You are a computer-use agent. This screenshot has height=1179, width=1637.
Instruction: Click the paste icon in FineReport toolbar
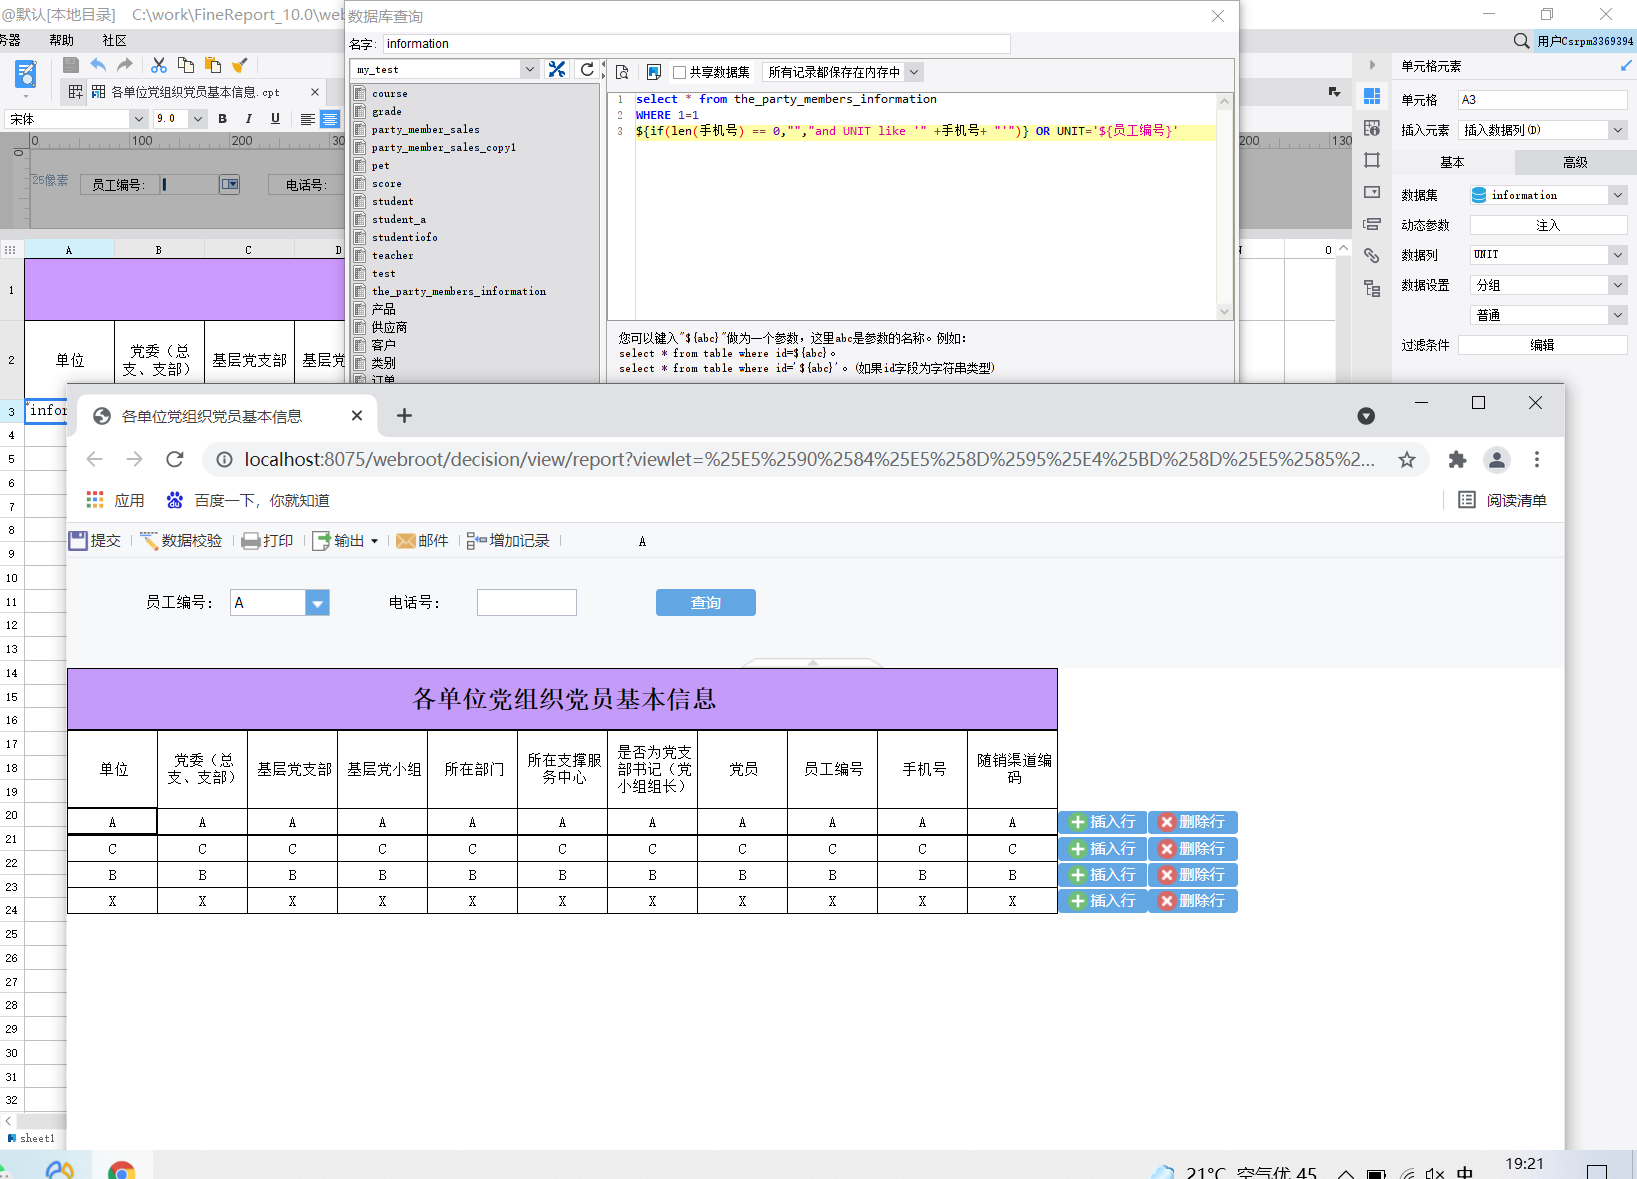pyautogui.click(x=213, y=65)
